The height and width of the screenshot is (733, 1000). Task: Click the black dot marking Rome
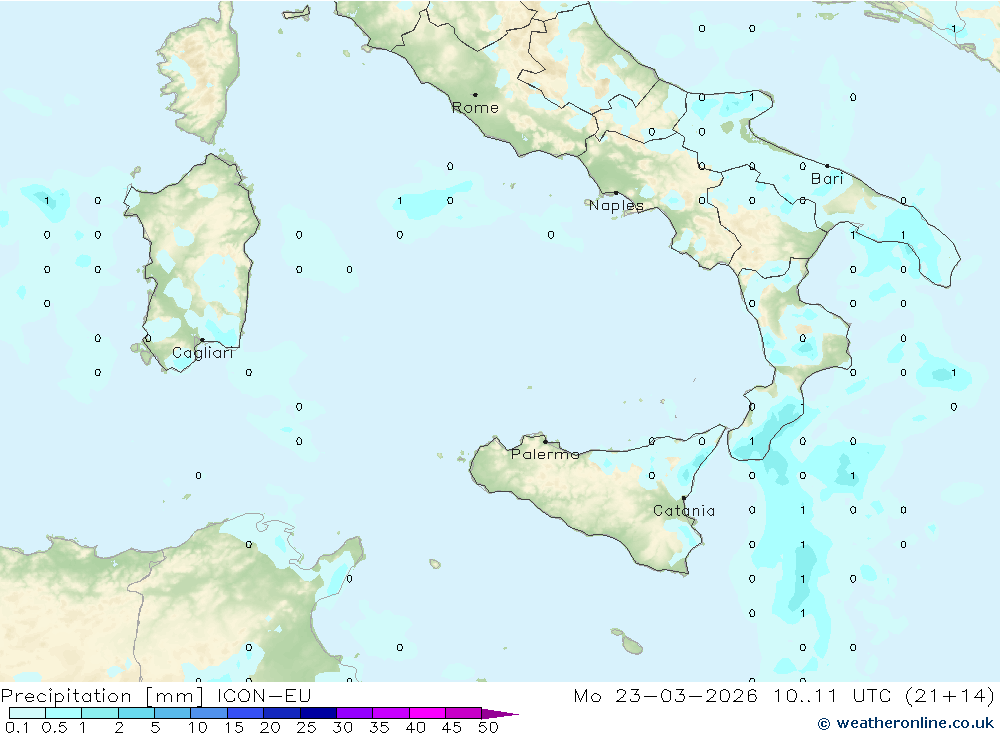click(475, 95)
